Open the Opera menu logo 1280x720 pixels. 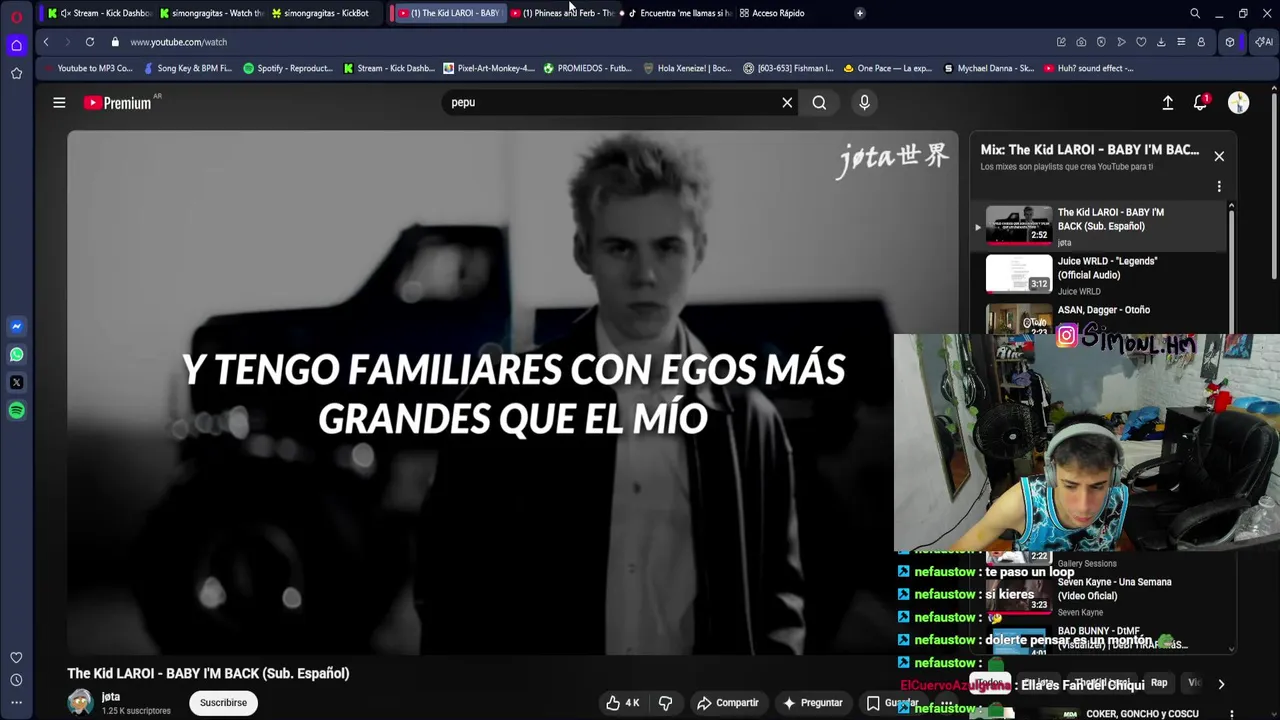(16, 16)
